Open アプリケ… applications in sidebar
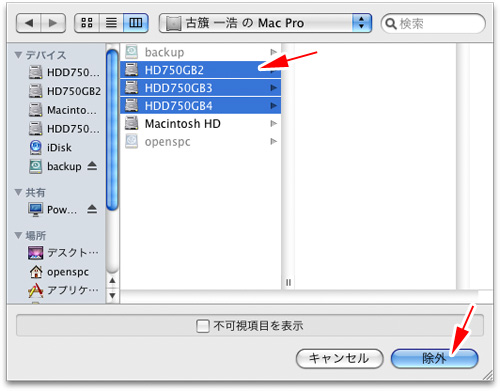Viewport: 500px width, 391px height. click(x=63, y=290)
